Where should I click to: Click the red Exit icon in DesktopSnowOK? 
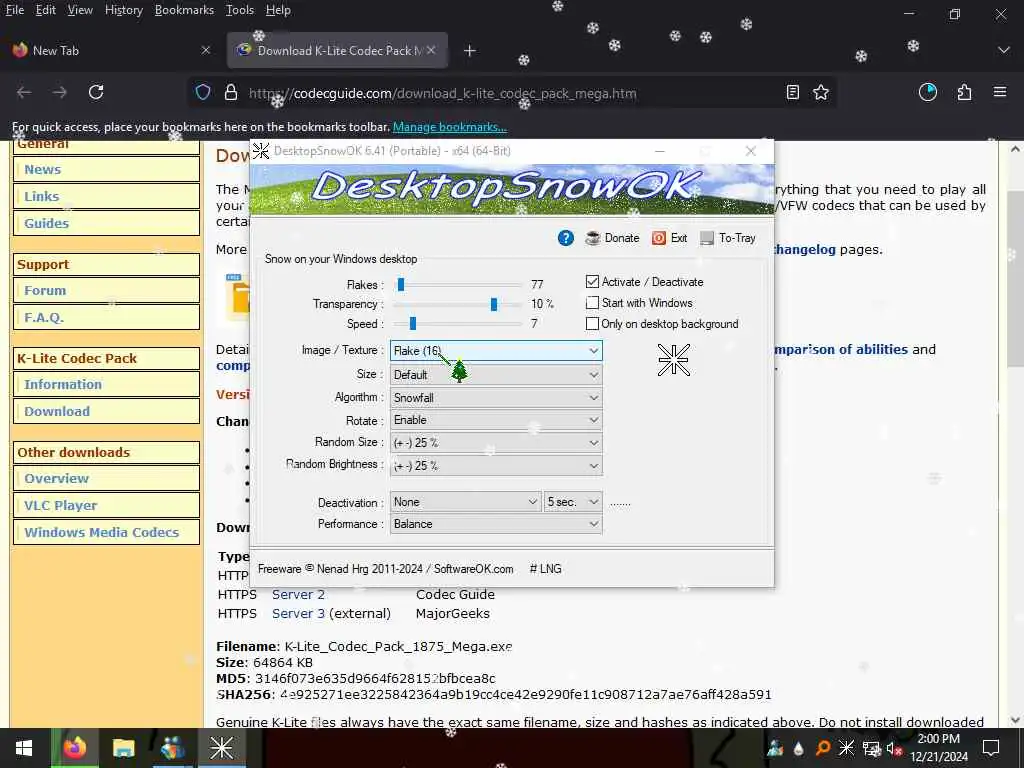point(659,238)
